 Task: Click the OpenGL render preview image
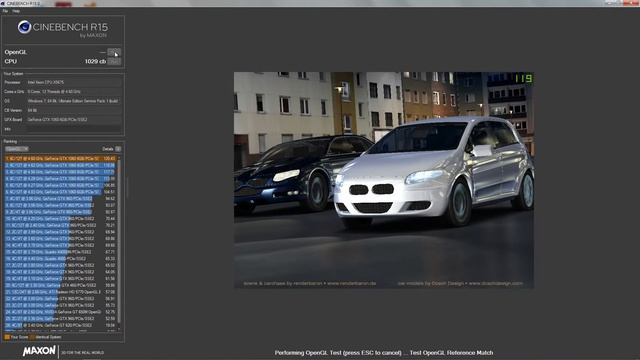click(x=384, y=180)
